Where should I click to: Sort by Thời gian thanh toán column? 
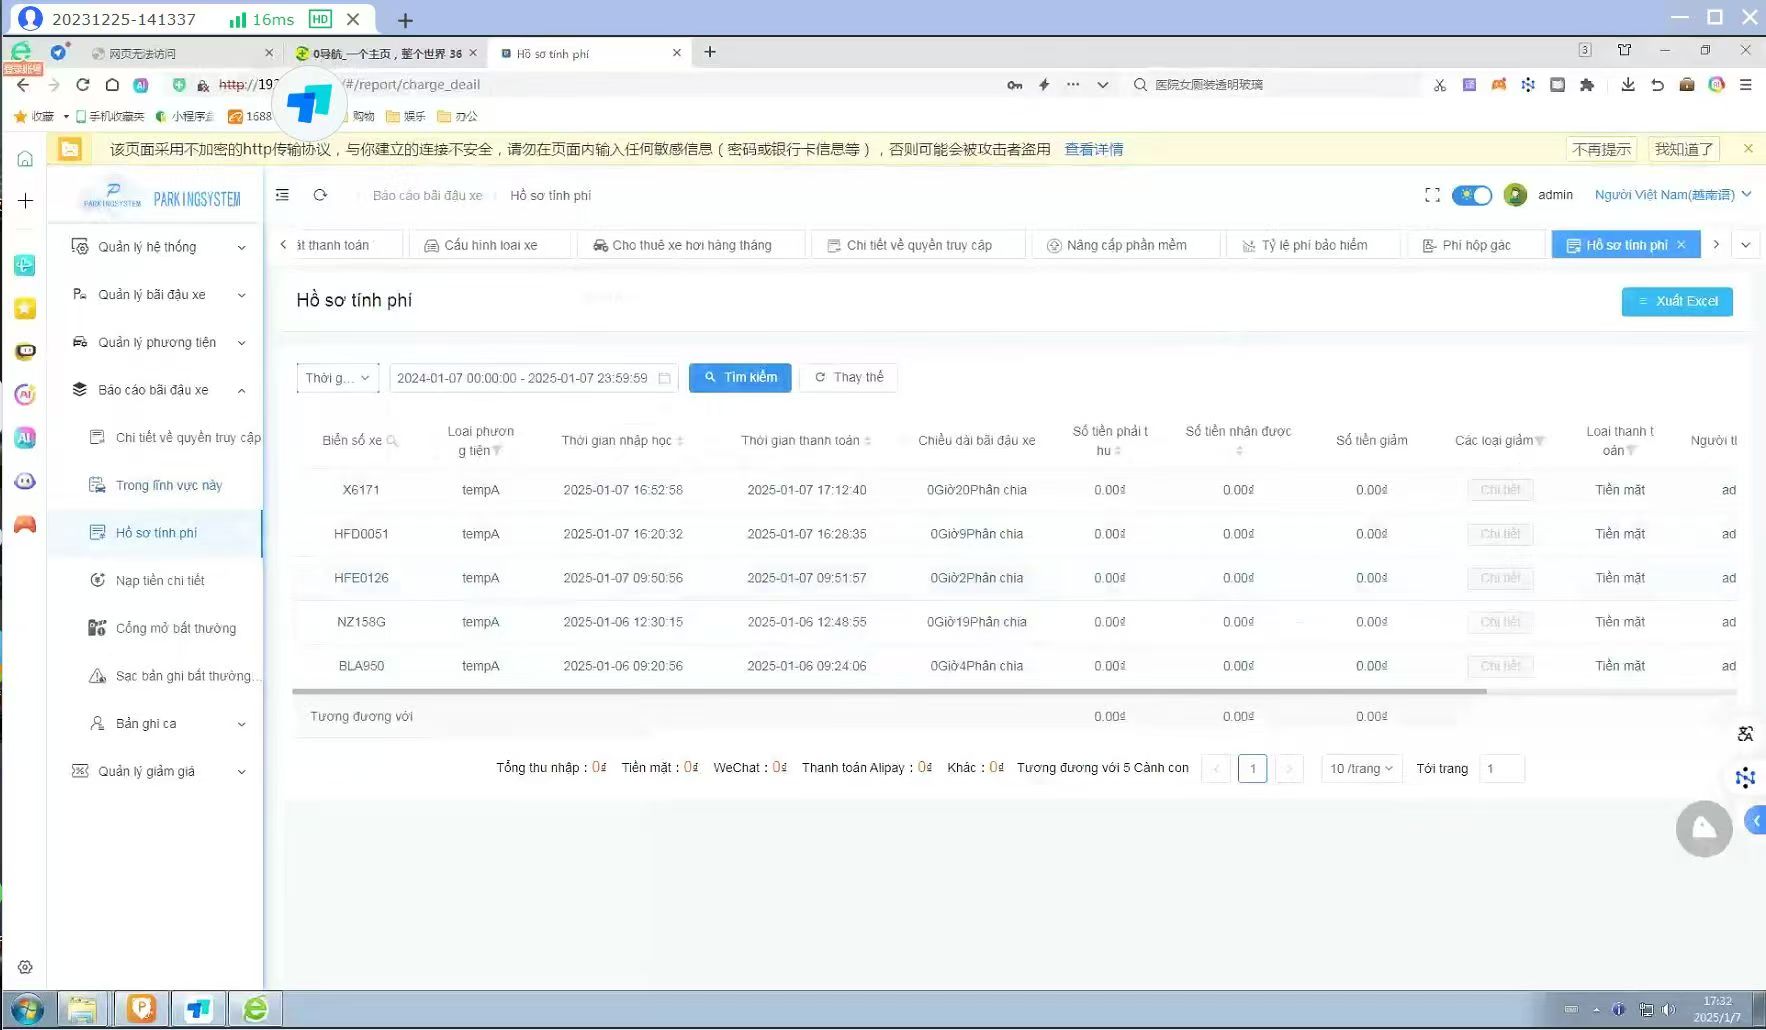coord(867,441)
